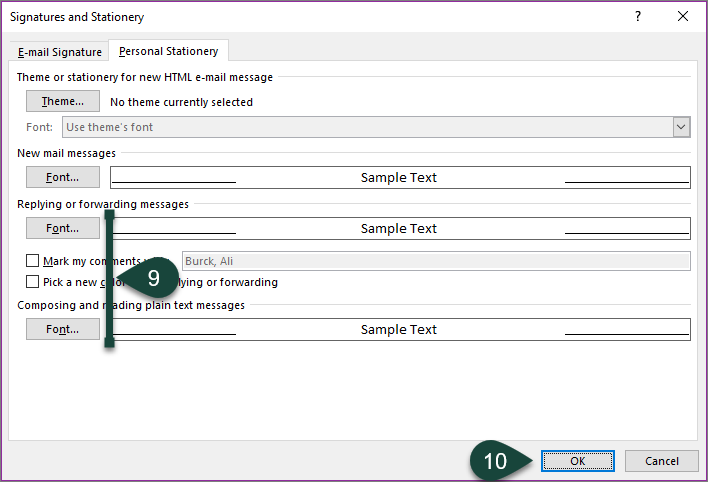Open Font... for plain text messages
This screenshot has width=708, height=482.
coord(63,329)
